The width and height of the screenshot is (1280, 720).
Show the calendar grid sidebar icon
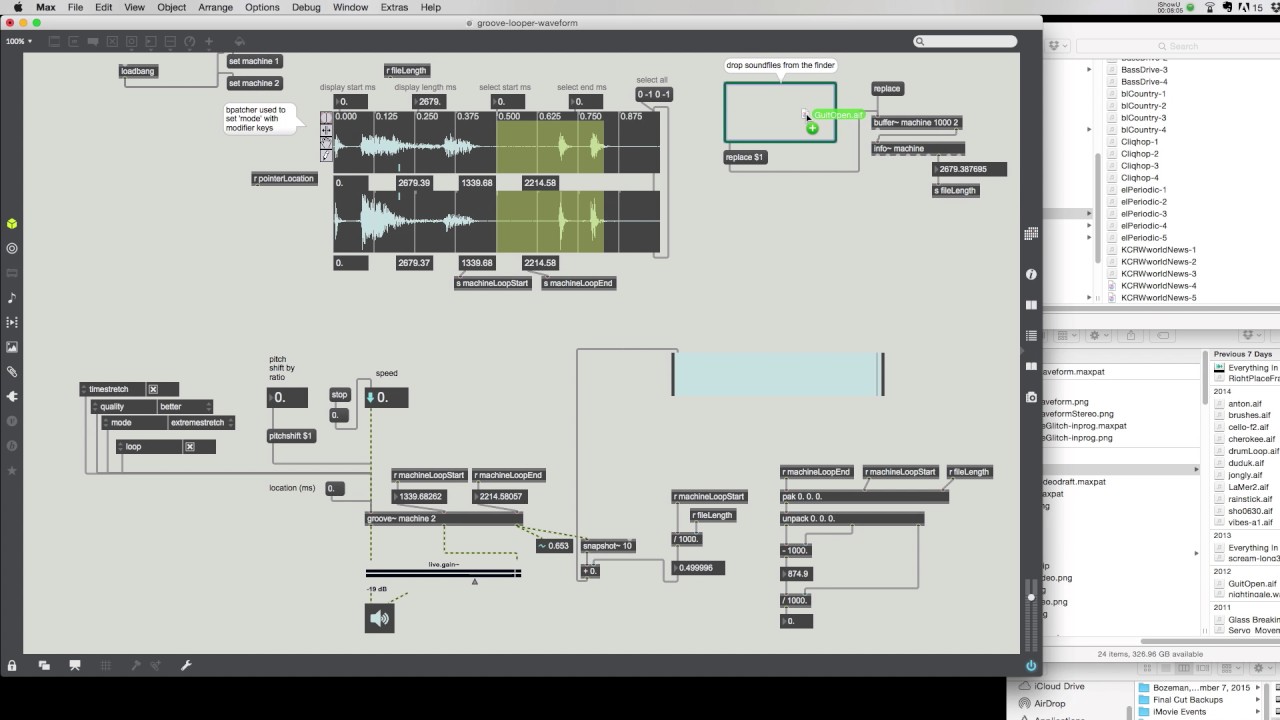click(1031, 233)
